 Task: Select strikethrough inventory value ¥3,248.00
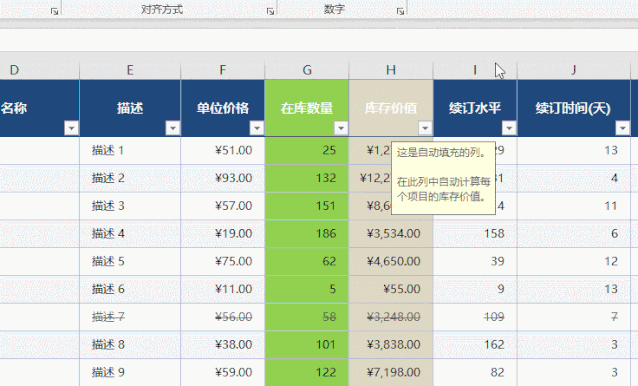[x=391, y=317]
